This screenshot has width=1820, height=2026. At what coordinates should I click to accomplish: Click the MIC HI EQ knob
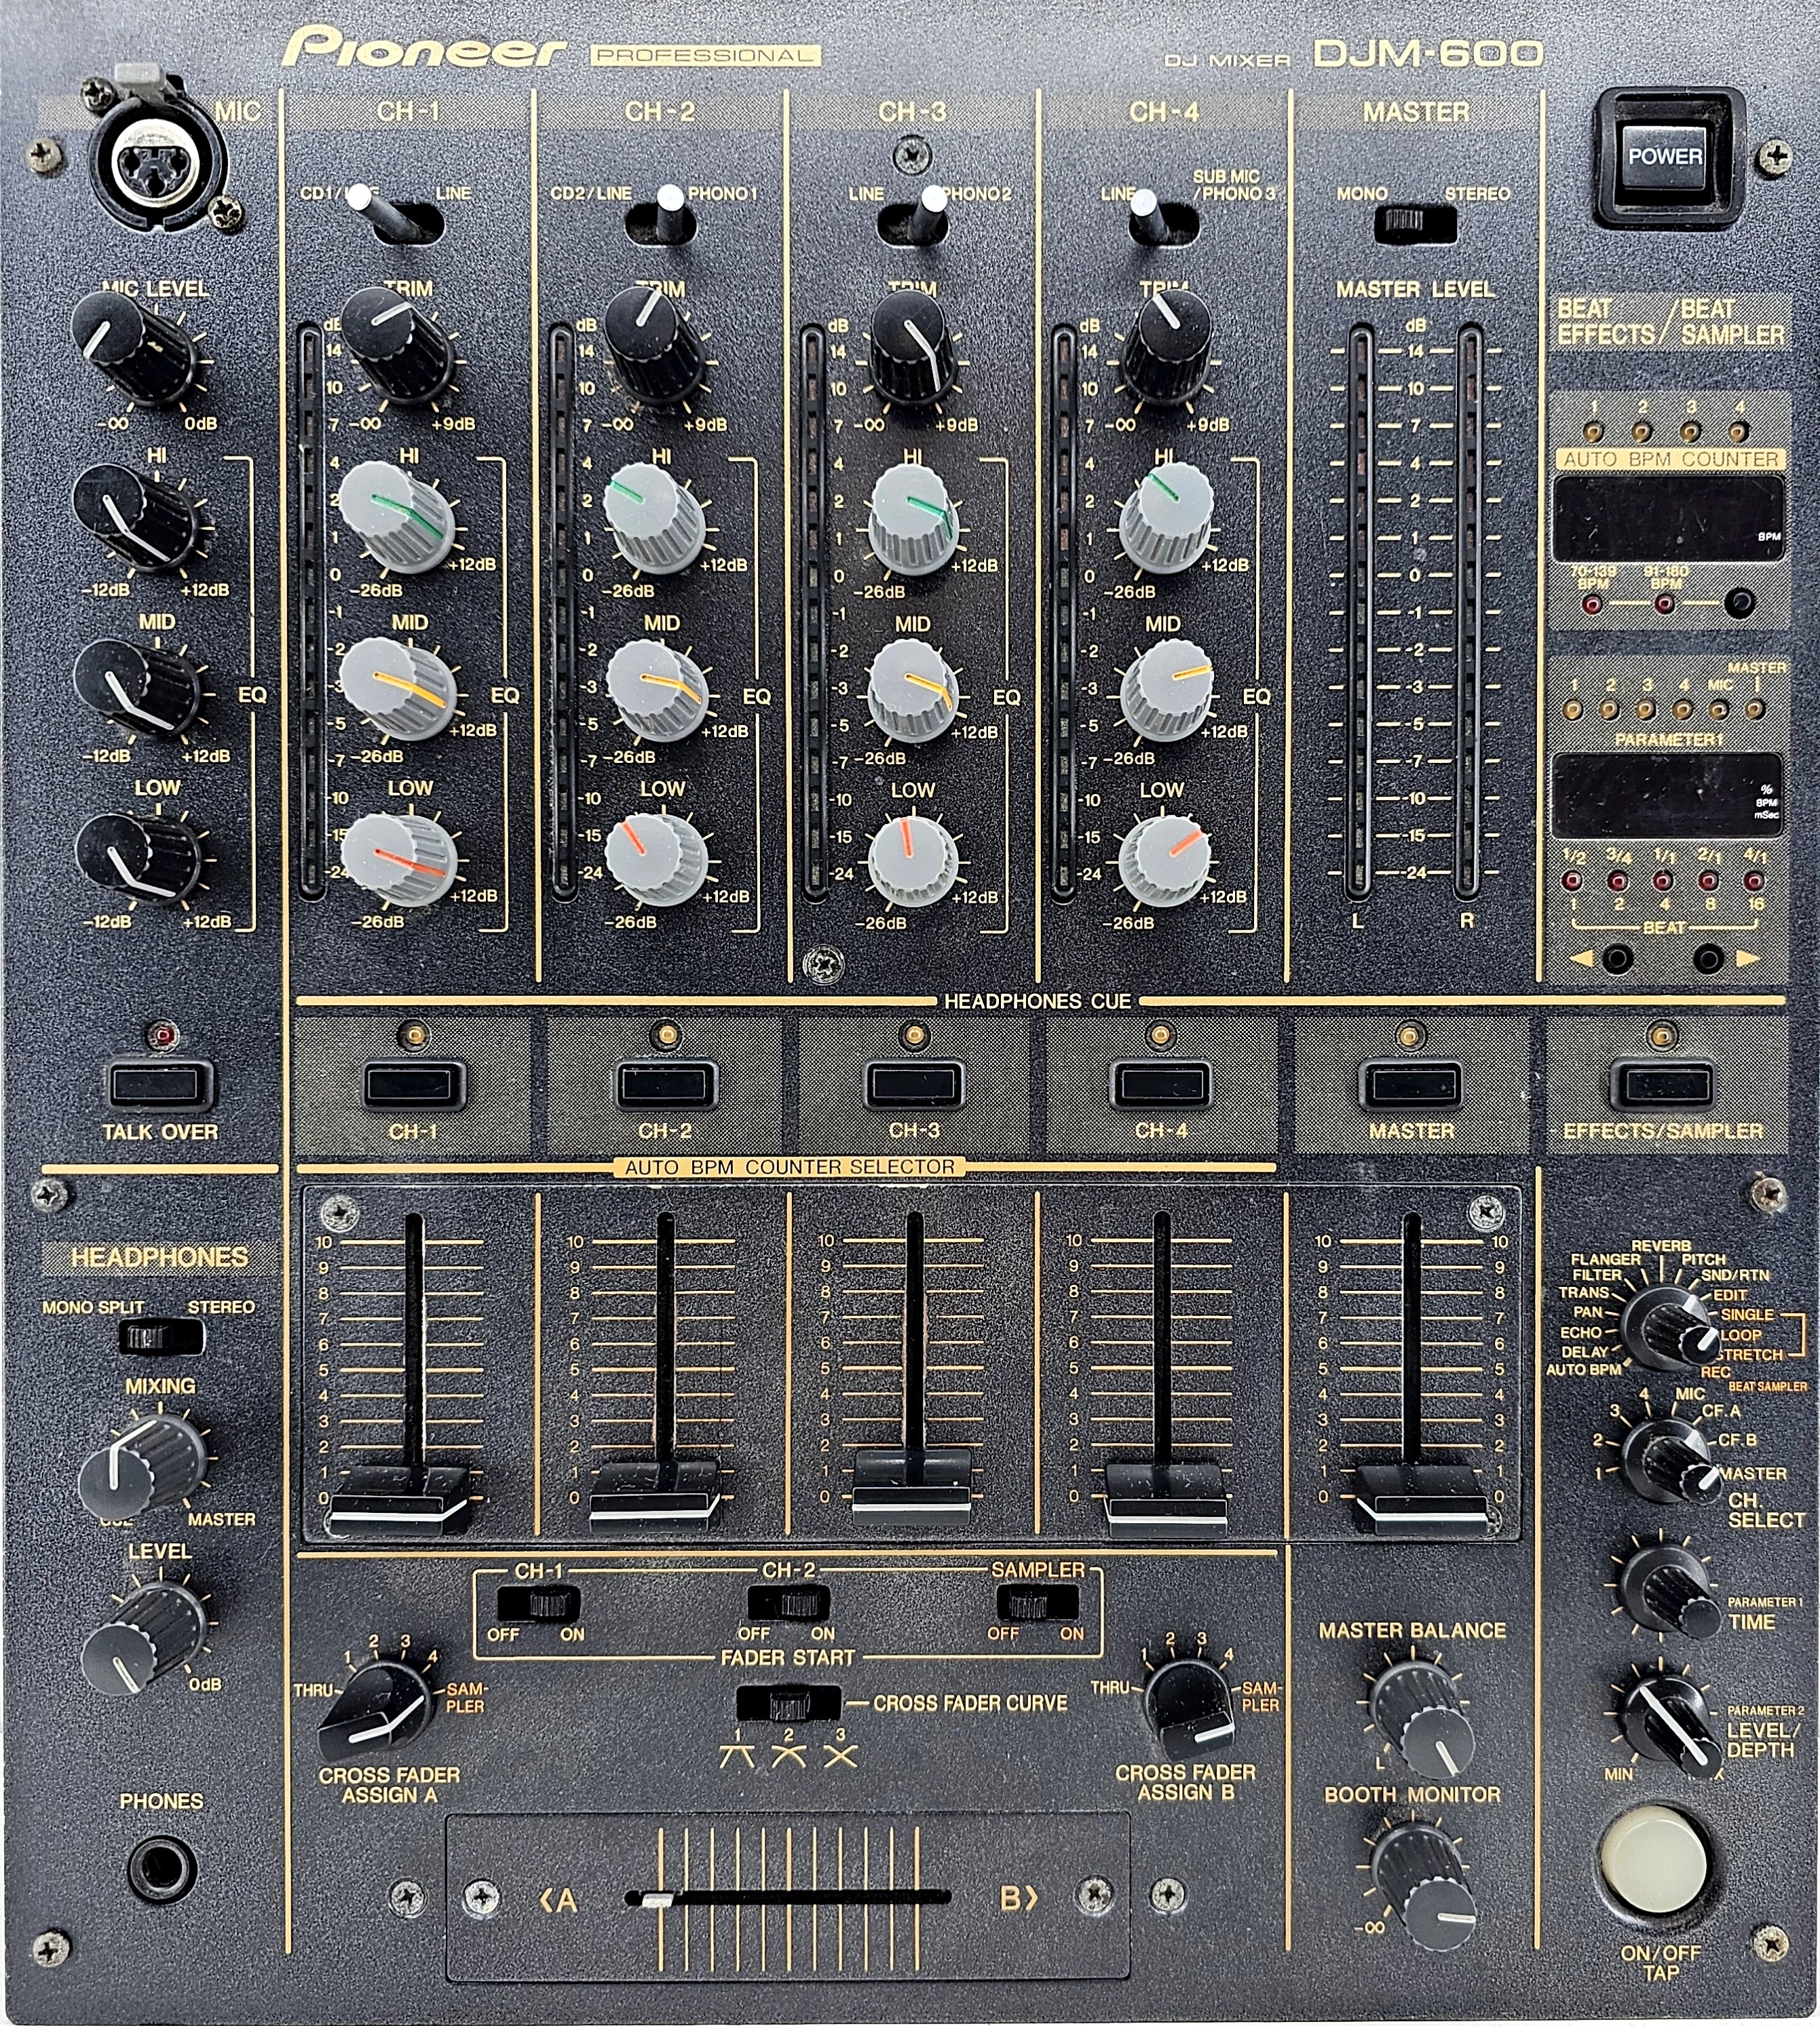135,517
